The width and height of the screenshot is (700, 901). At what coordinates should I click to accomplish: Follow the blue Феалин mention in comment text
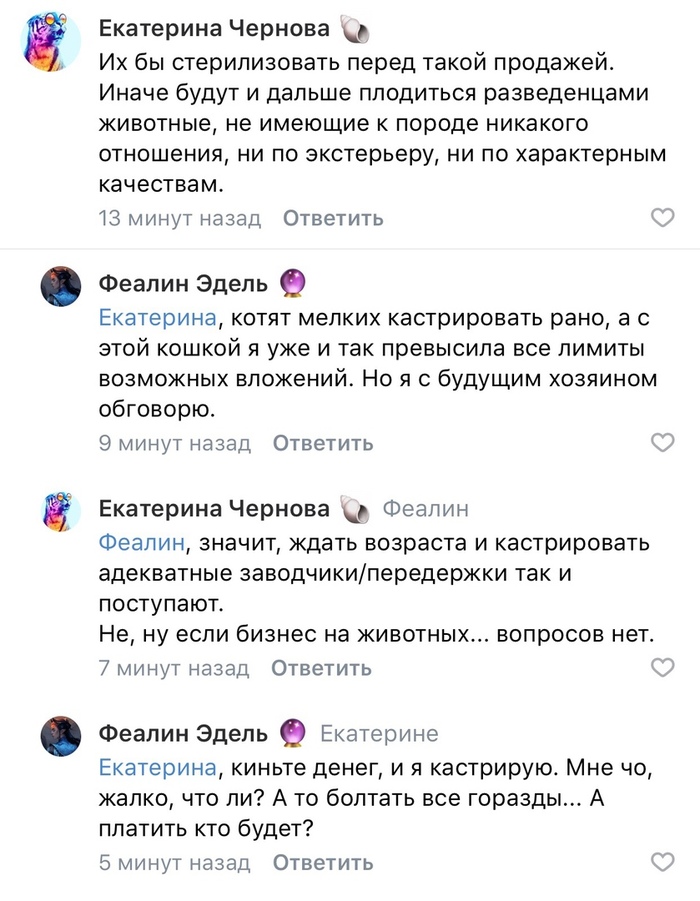[x=143, y=543]
